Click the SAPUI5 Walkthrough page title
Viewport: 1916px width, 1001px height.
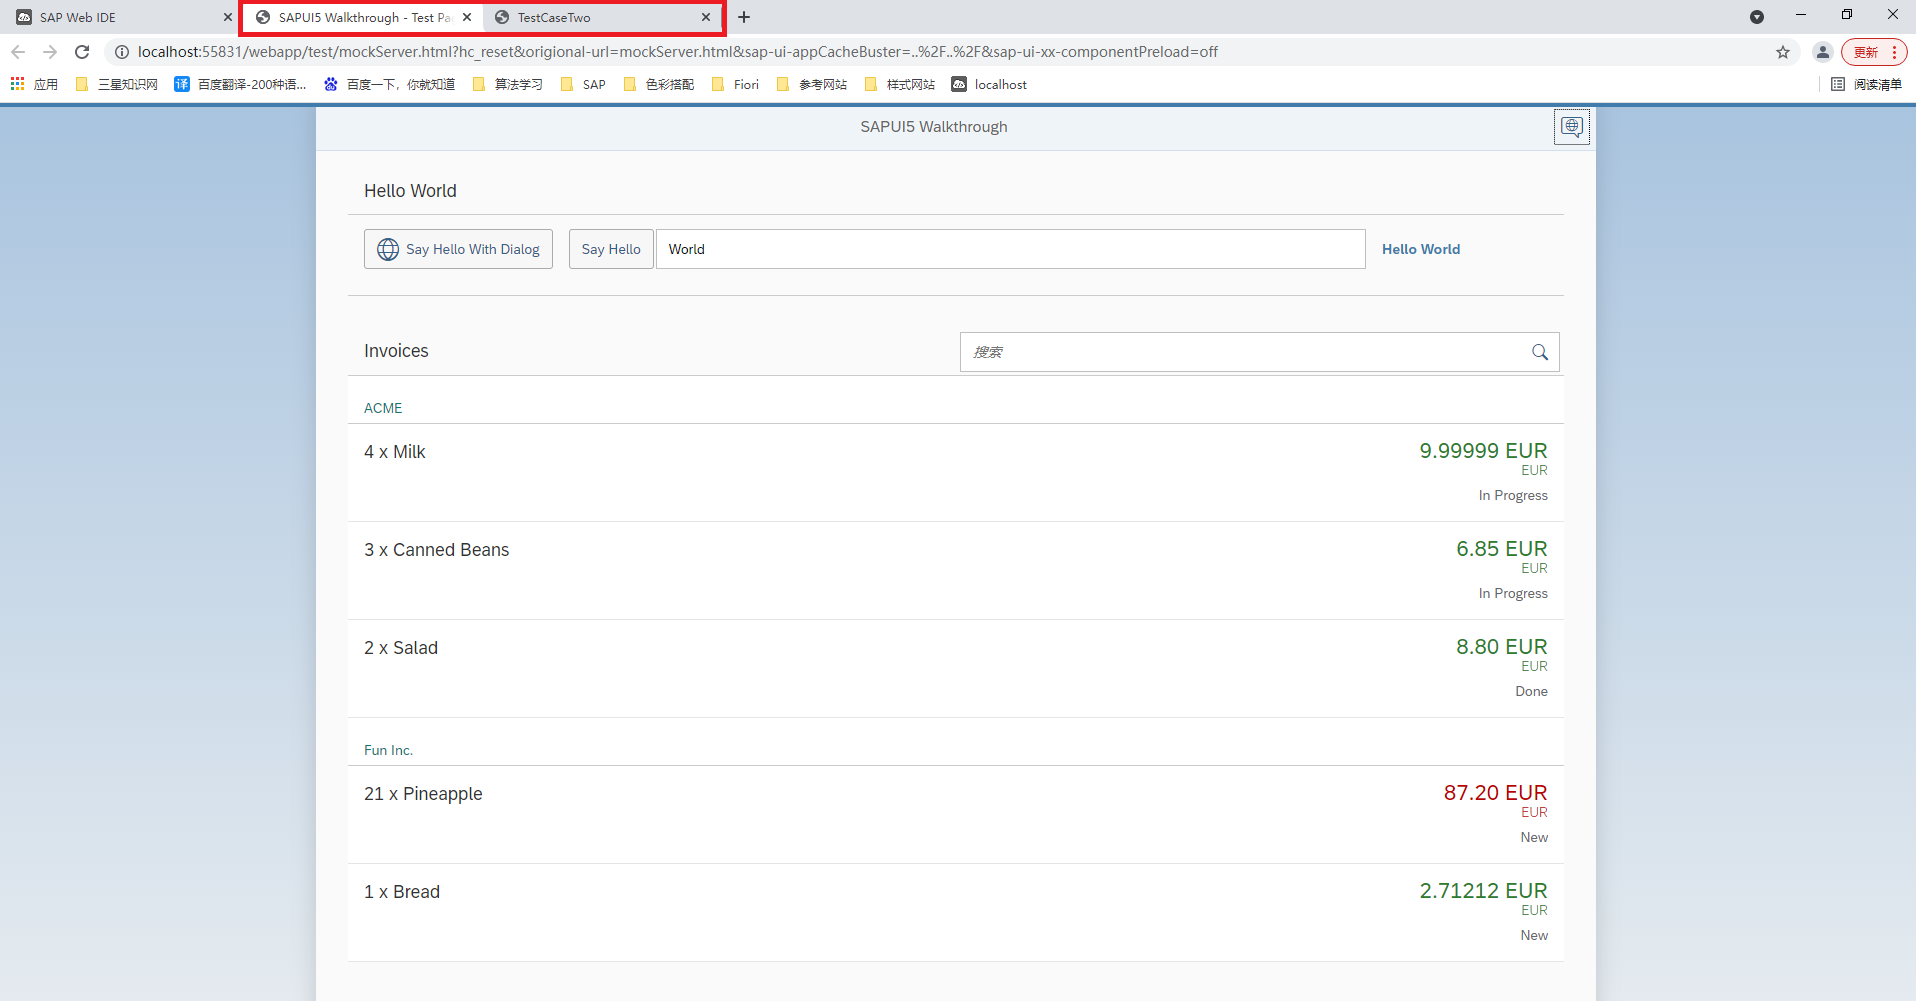[934, 127]
